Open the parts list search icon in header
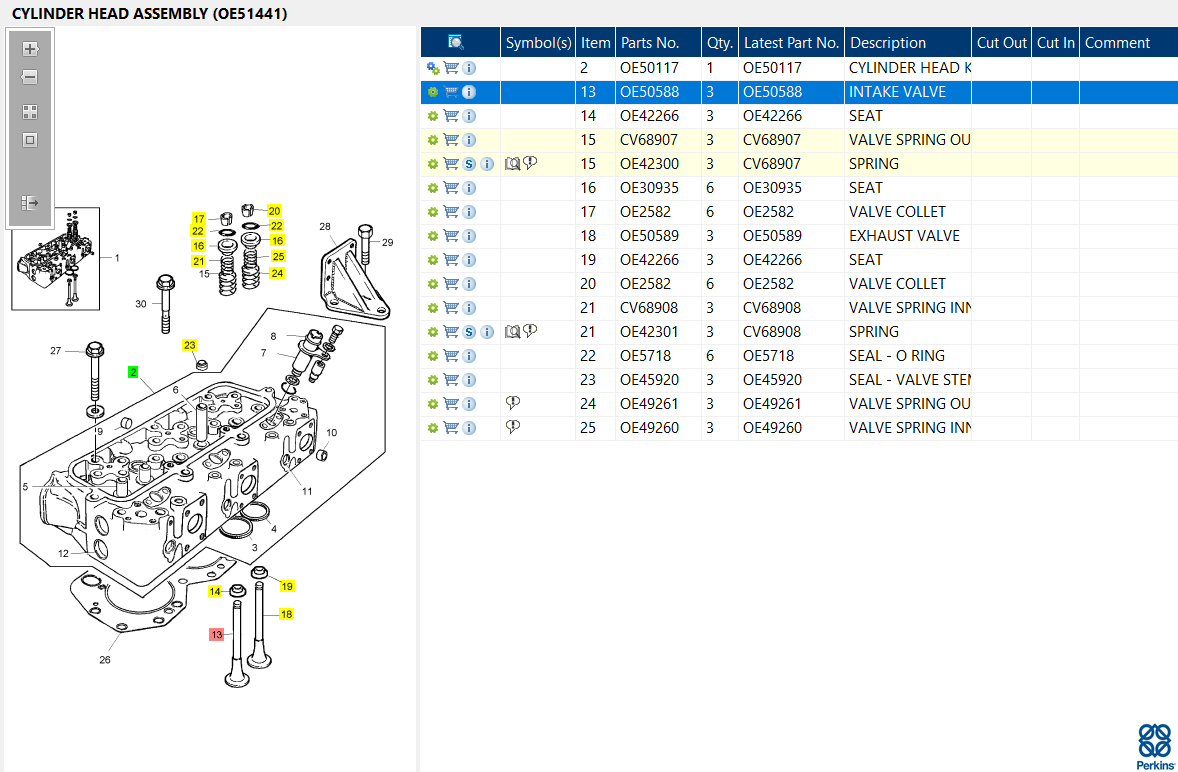 456,42
